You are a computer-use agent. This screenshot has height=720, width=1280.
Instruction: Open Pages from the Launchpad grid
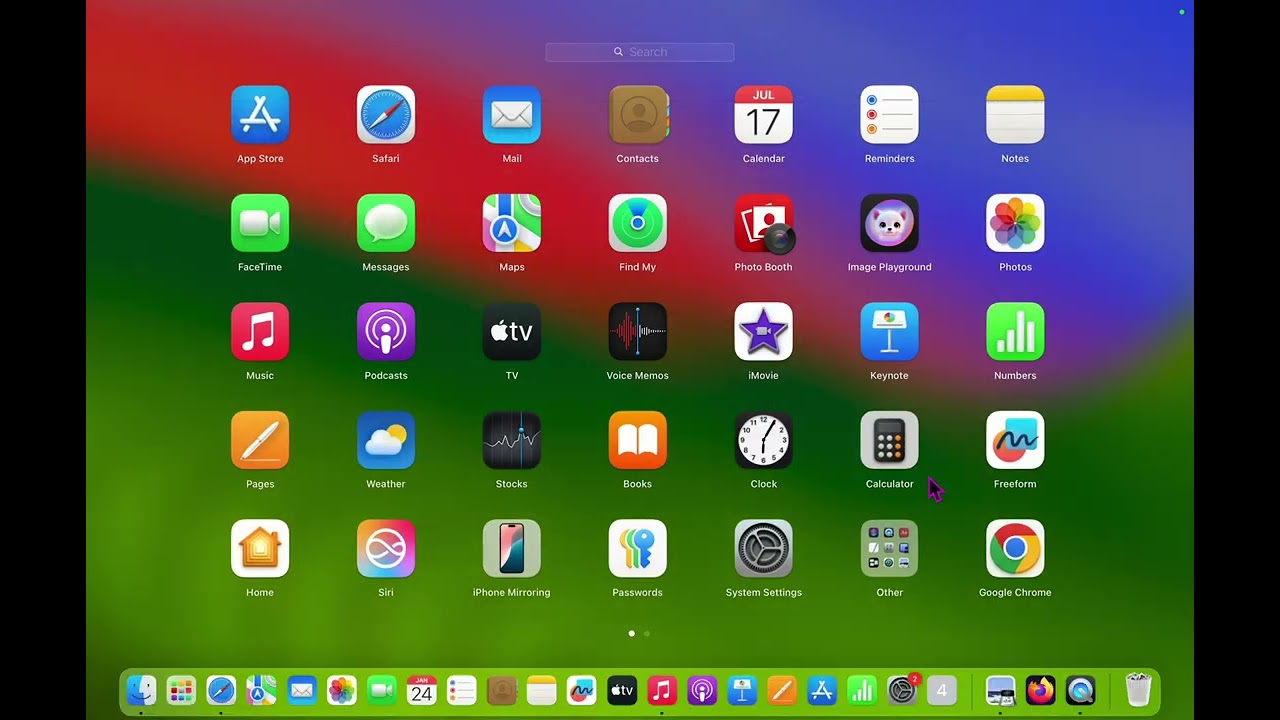pyautogui.click(x=260, y=440)
